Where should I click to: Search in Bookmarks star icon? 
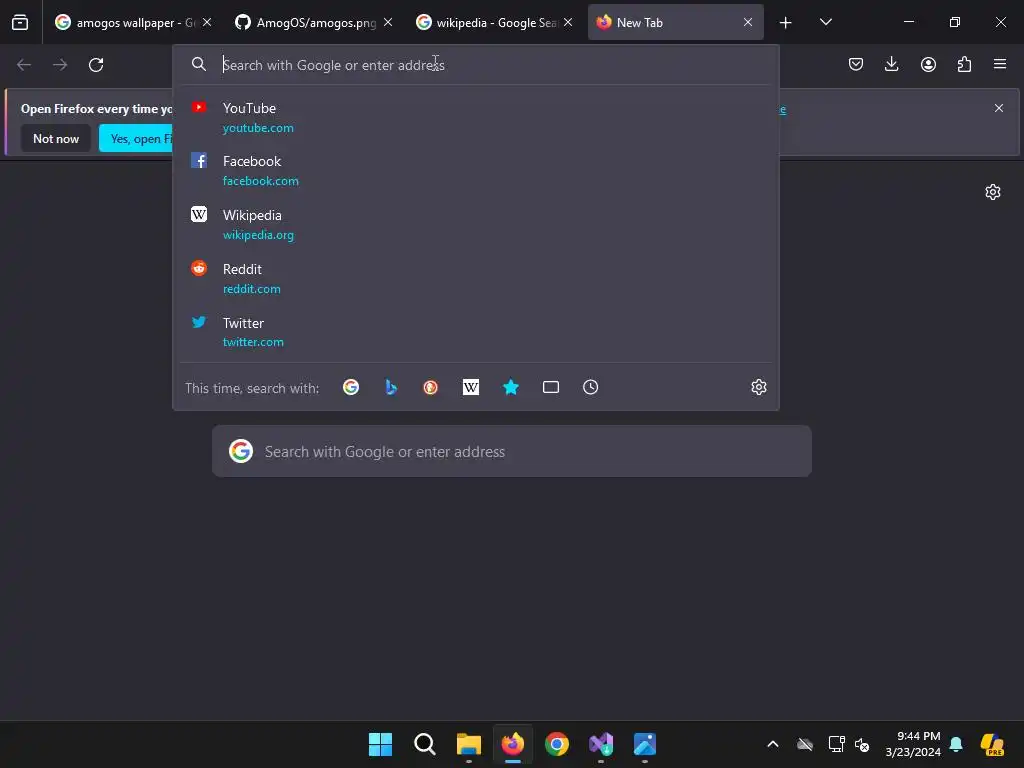click(x=511, y=387)
